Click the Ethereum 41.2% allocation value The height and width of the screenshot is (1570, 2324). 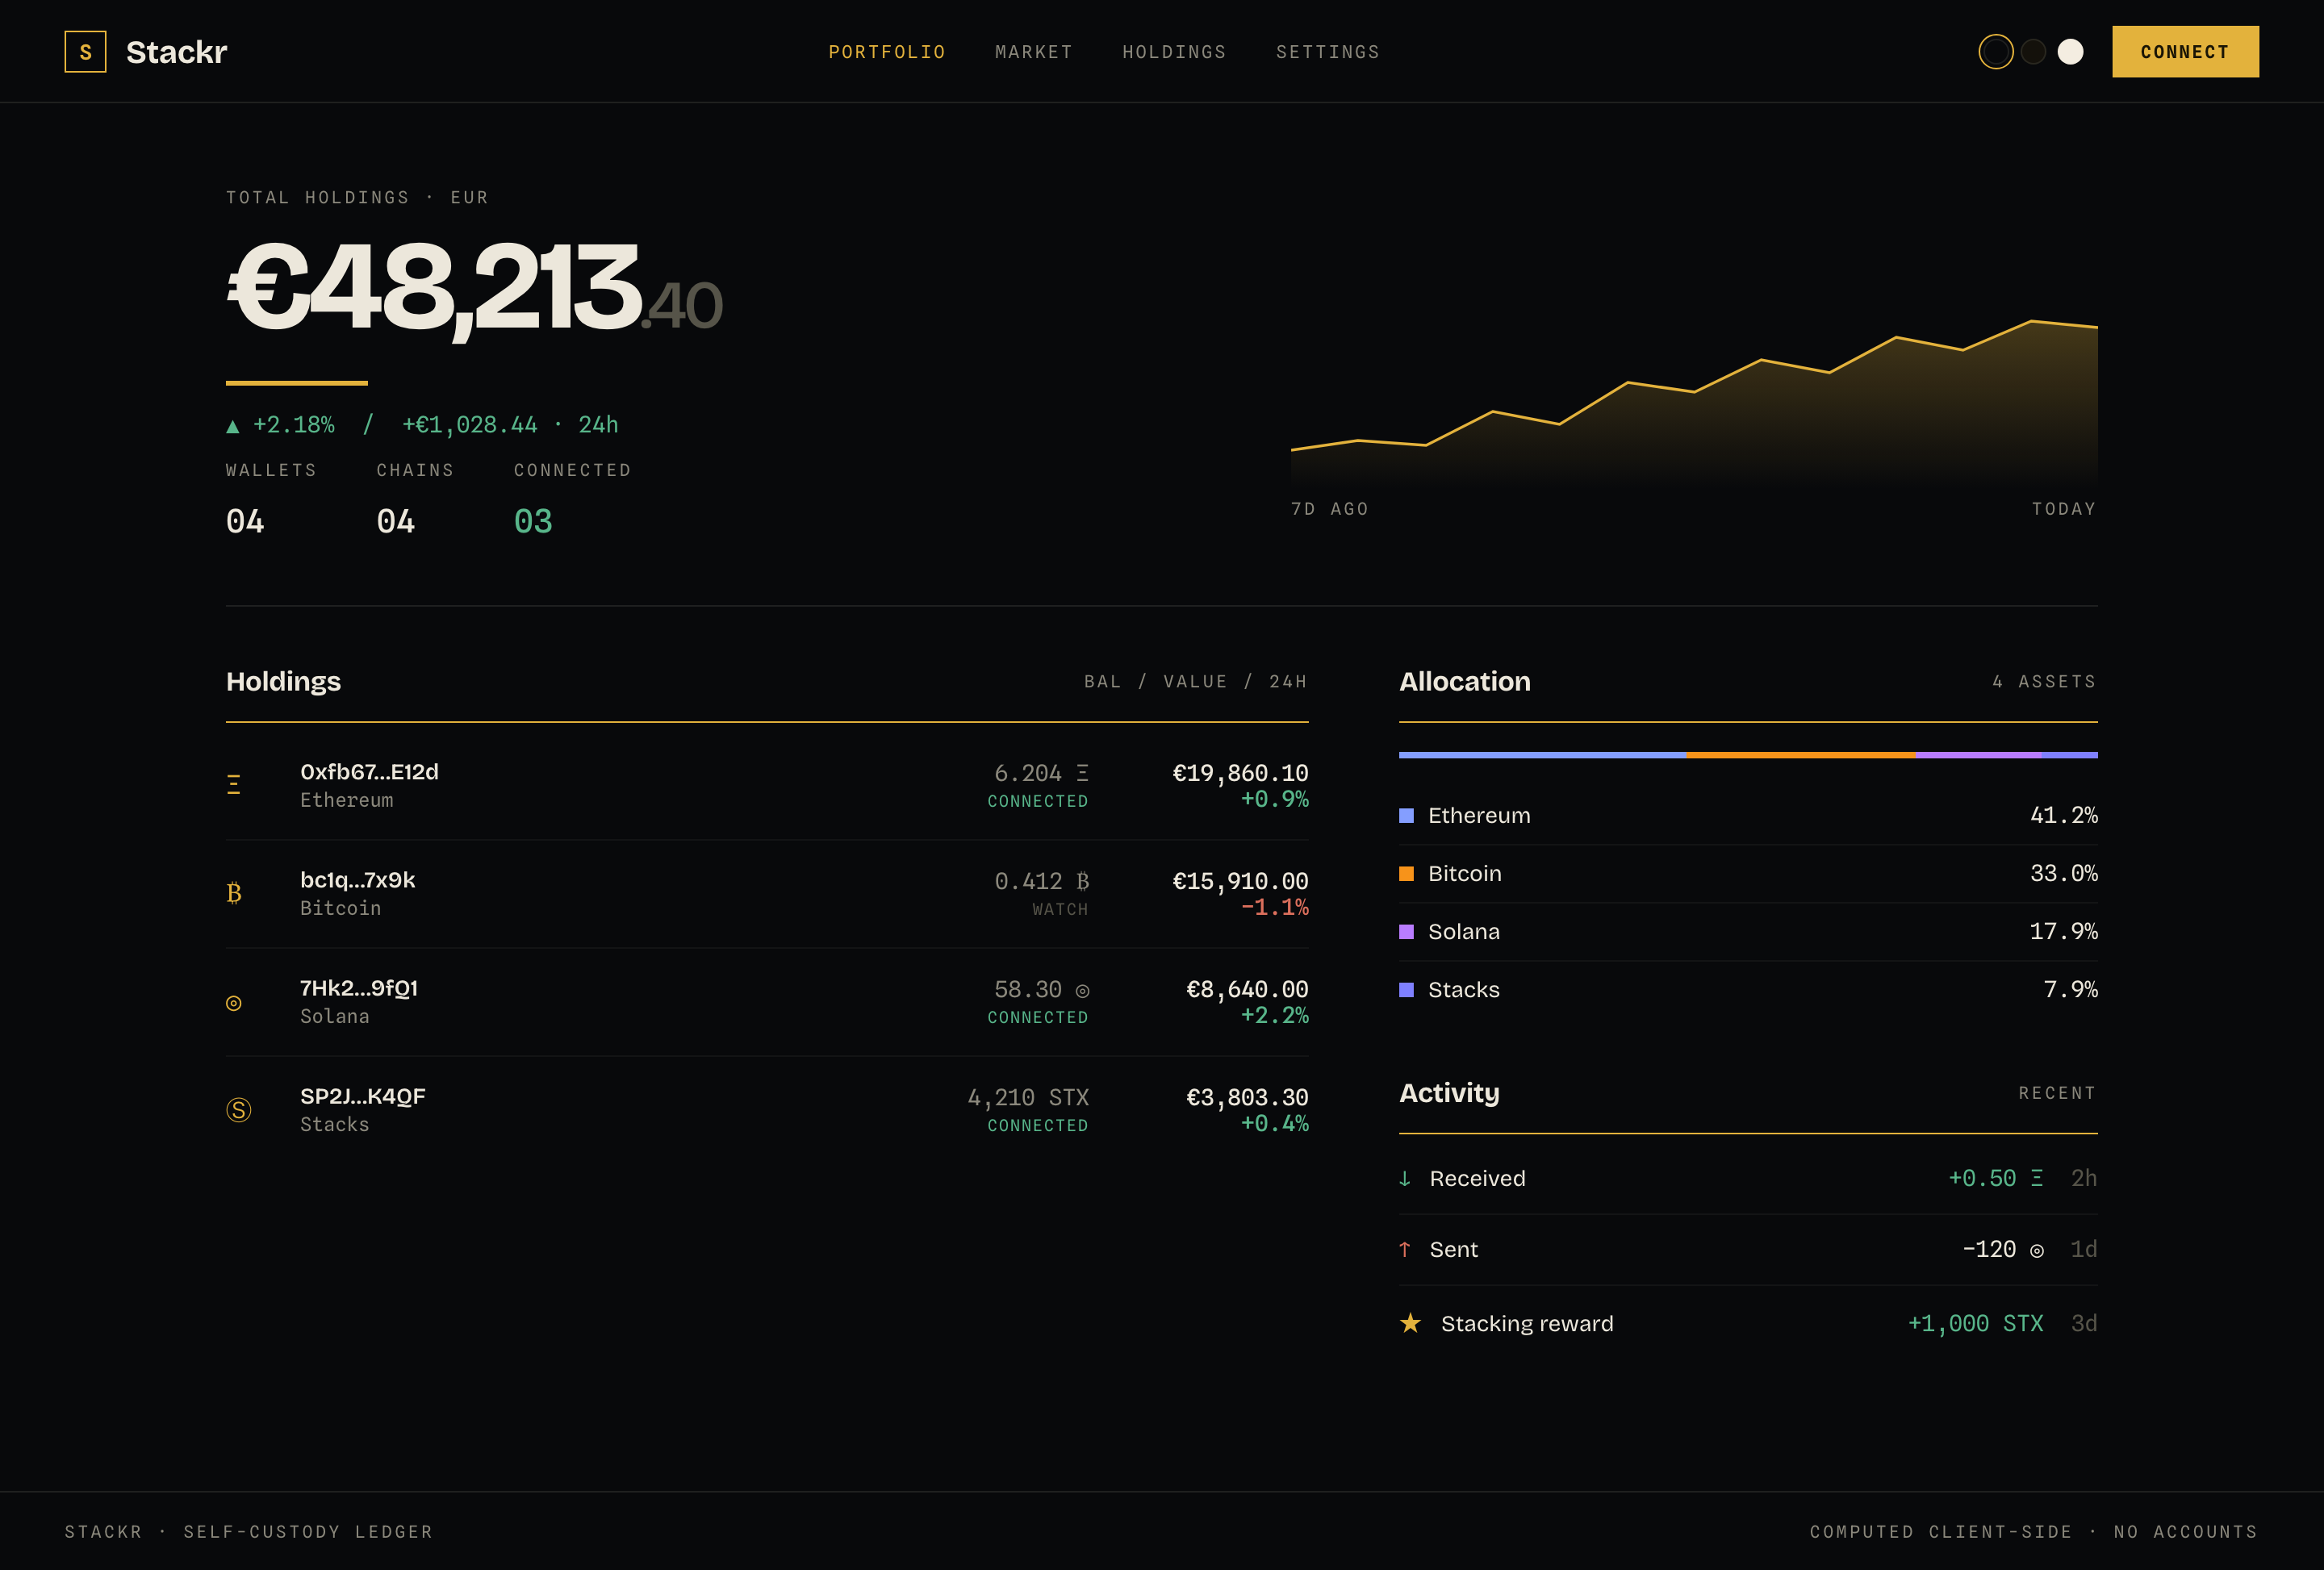[2063, 815]
